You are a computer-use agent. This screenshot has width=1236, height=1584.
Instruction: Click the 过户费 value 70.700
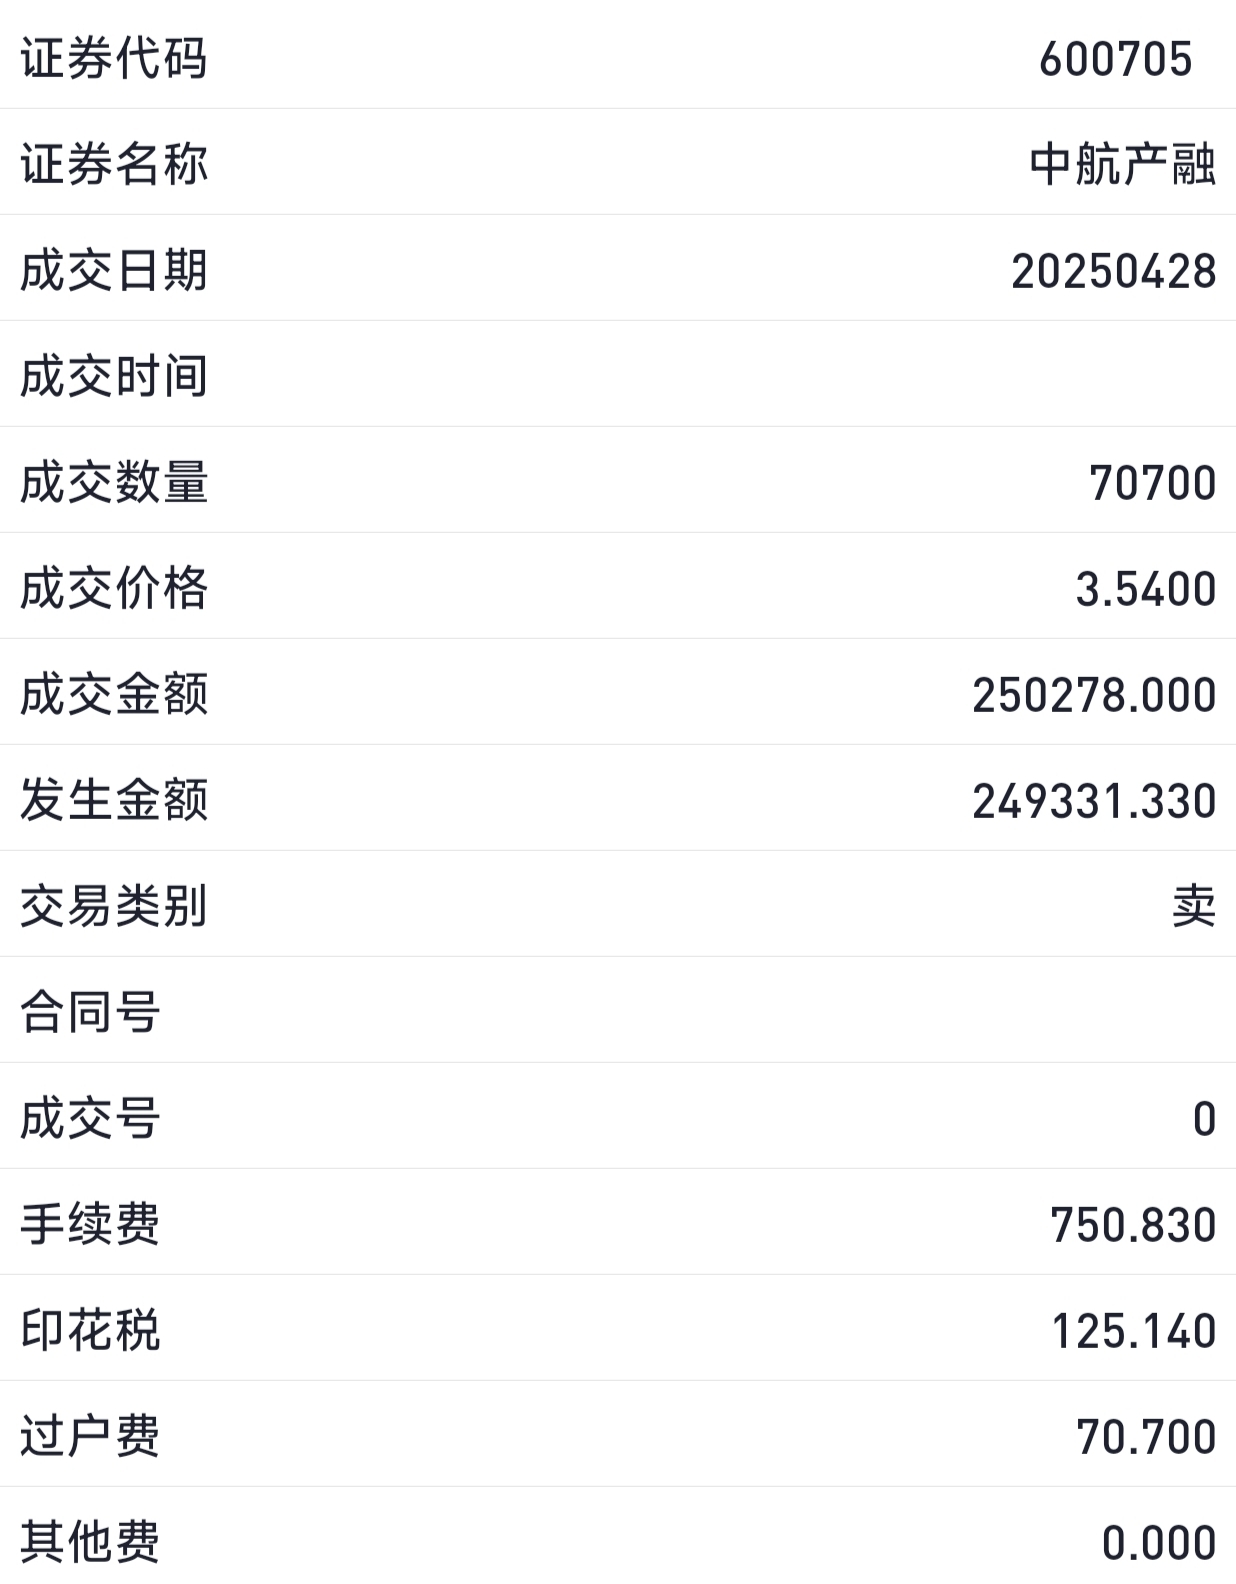(x=1146, y=1437)
